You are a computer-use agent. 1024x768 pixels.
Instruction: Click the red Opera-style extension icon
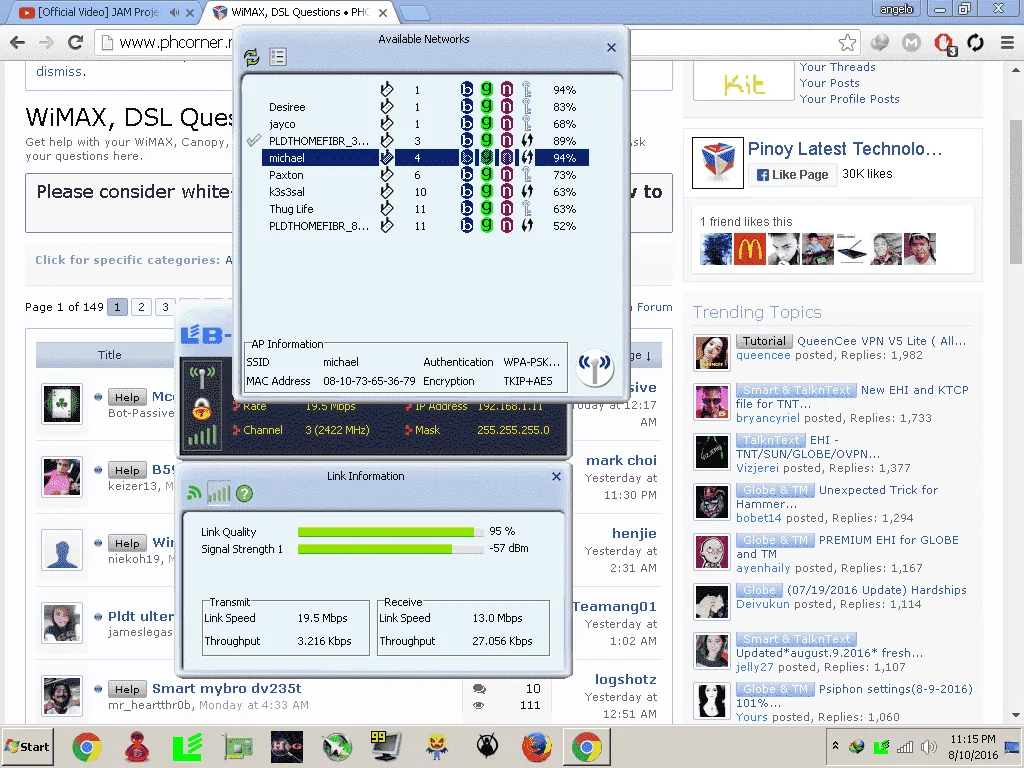tap(944, 43)
